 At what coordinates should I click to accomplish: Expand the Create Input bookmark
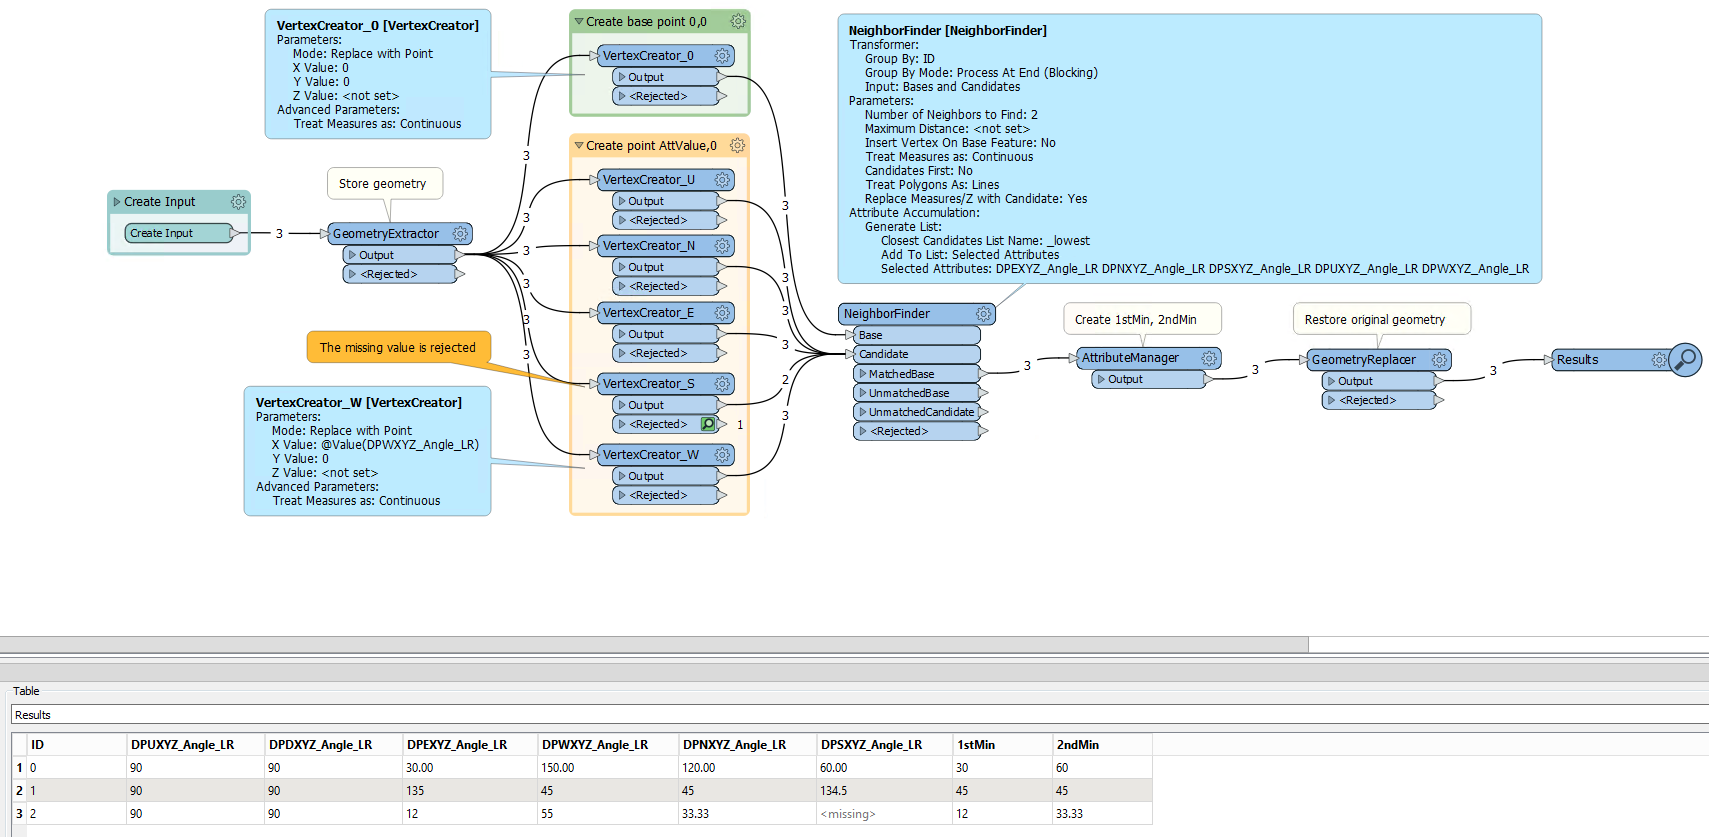(117, 202)
